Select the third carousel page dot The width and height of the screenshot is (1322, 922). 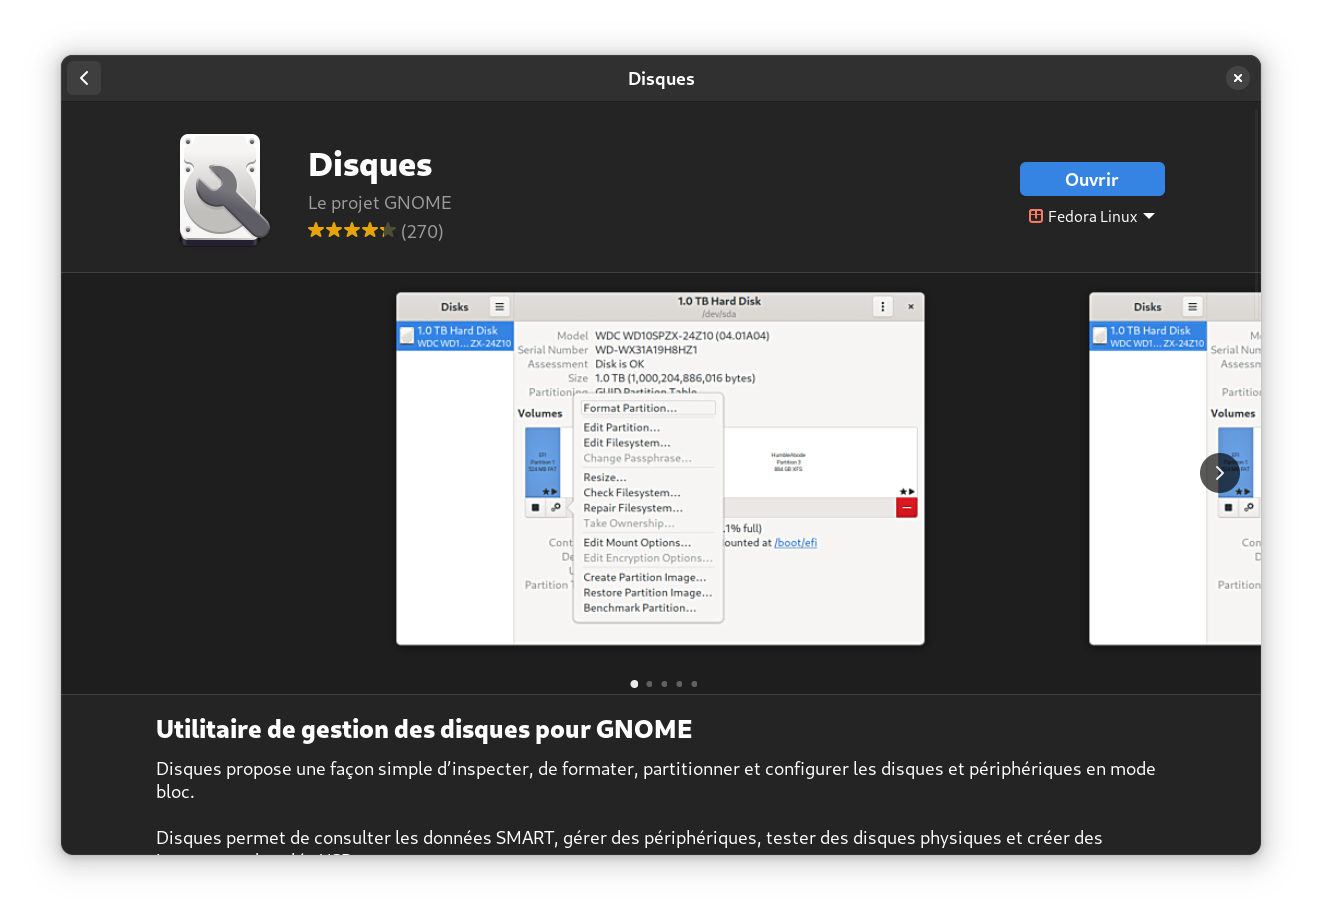point(664,684)
